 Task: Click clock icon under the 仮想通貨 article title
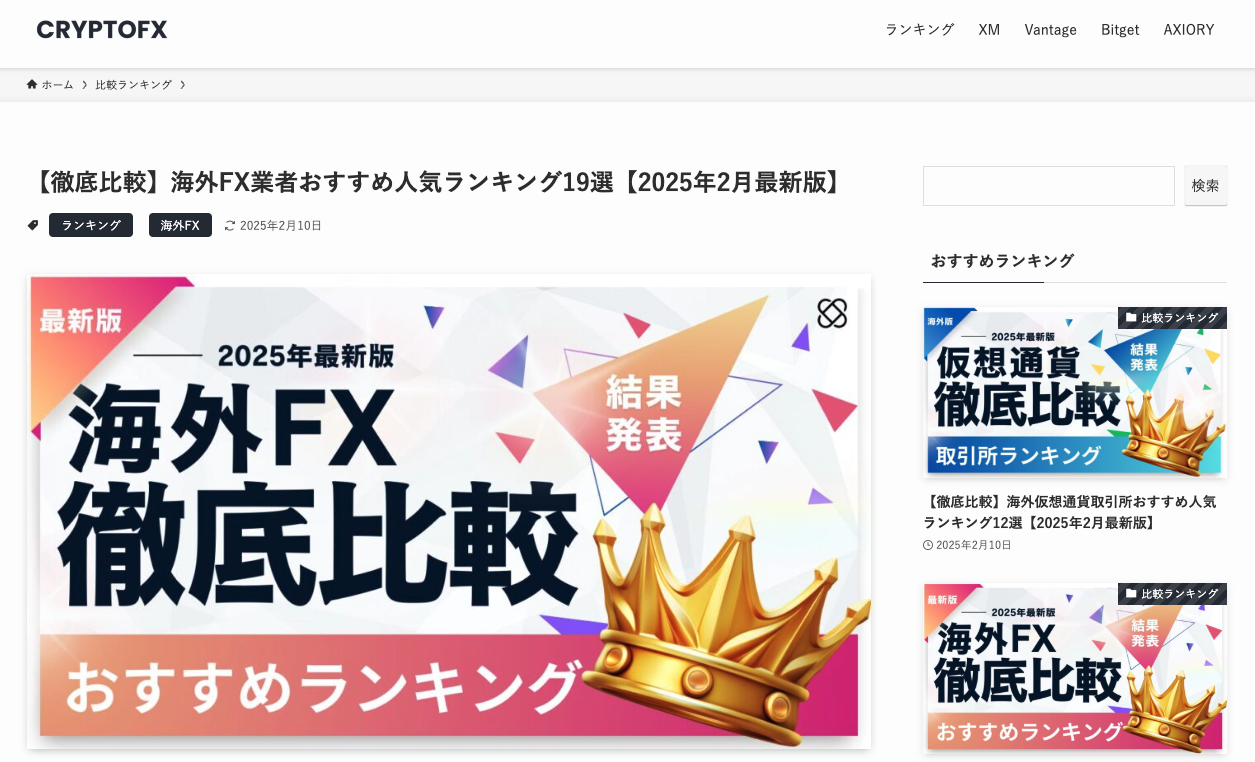(928, 545)
